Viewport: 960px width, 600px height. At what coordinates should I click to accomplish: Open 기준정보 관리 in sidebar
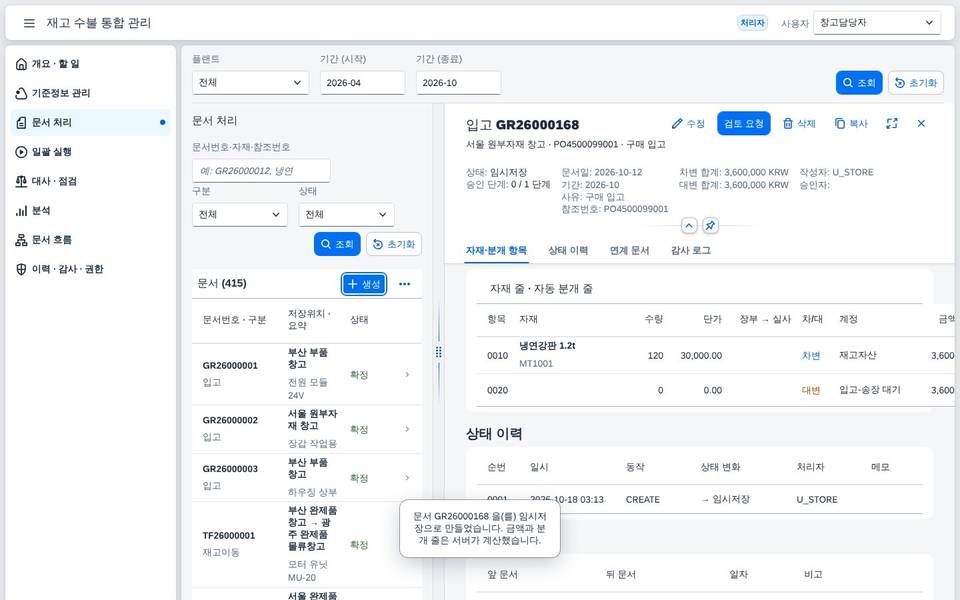coord(91,93)
